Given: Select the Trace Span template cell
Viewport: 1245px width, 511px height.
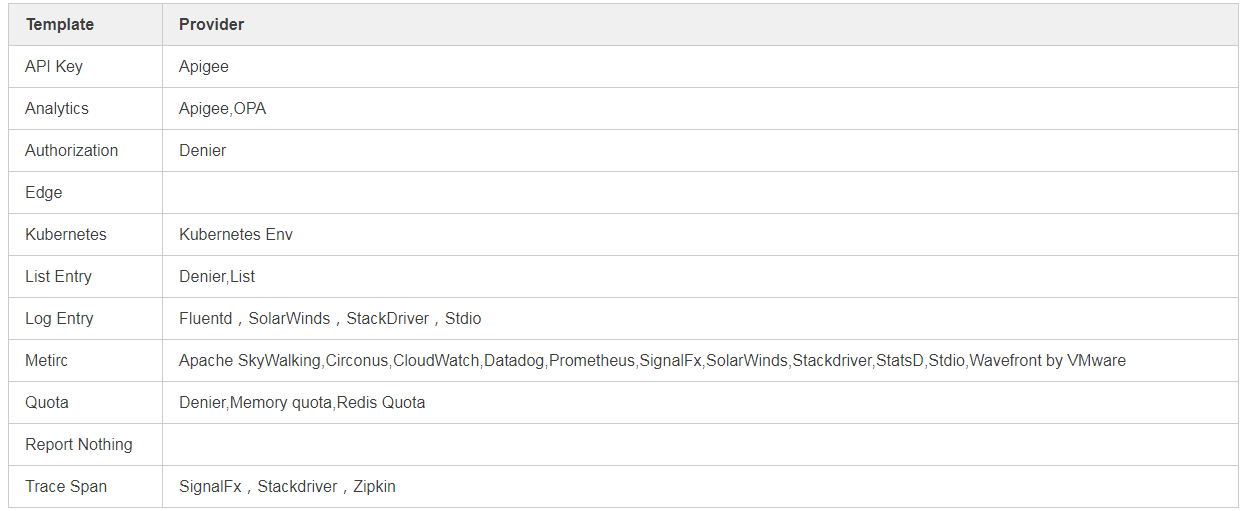Looking at the screenshot, I should tap(66, 486).
